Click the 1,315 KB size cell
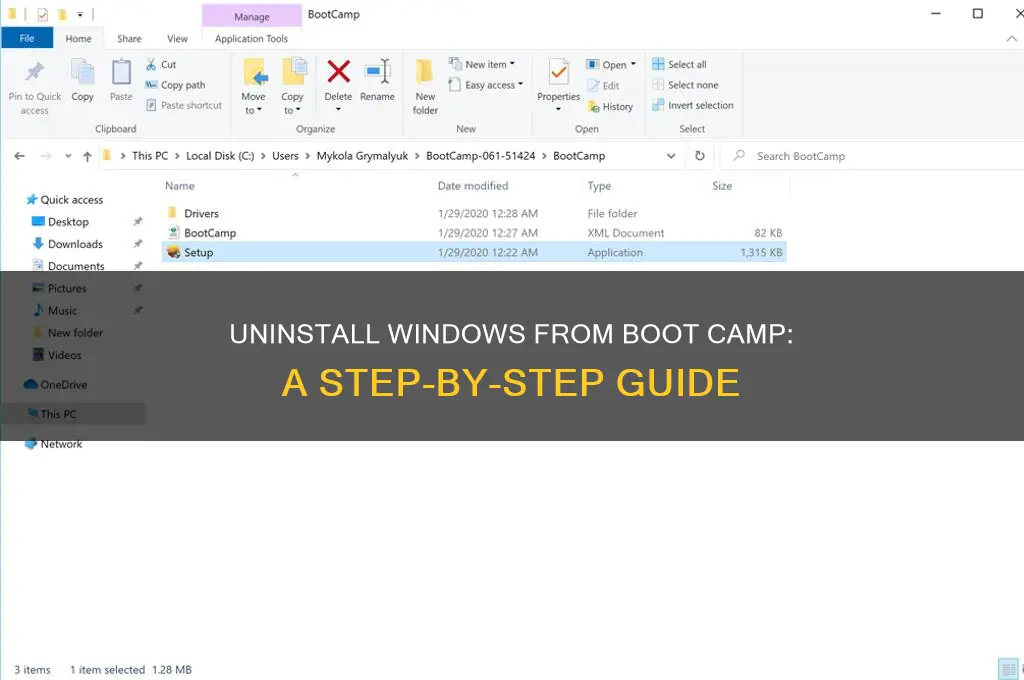This screenshot has height=680, width=1024. coord(761,253)
